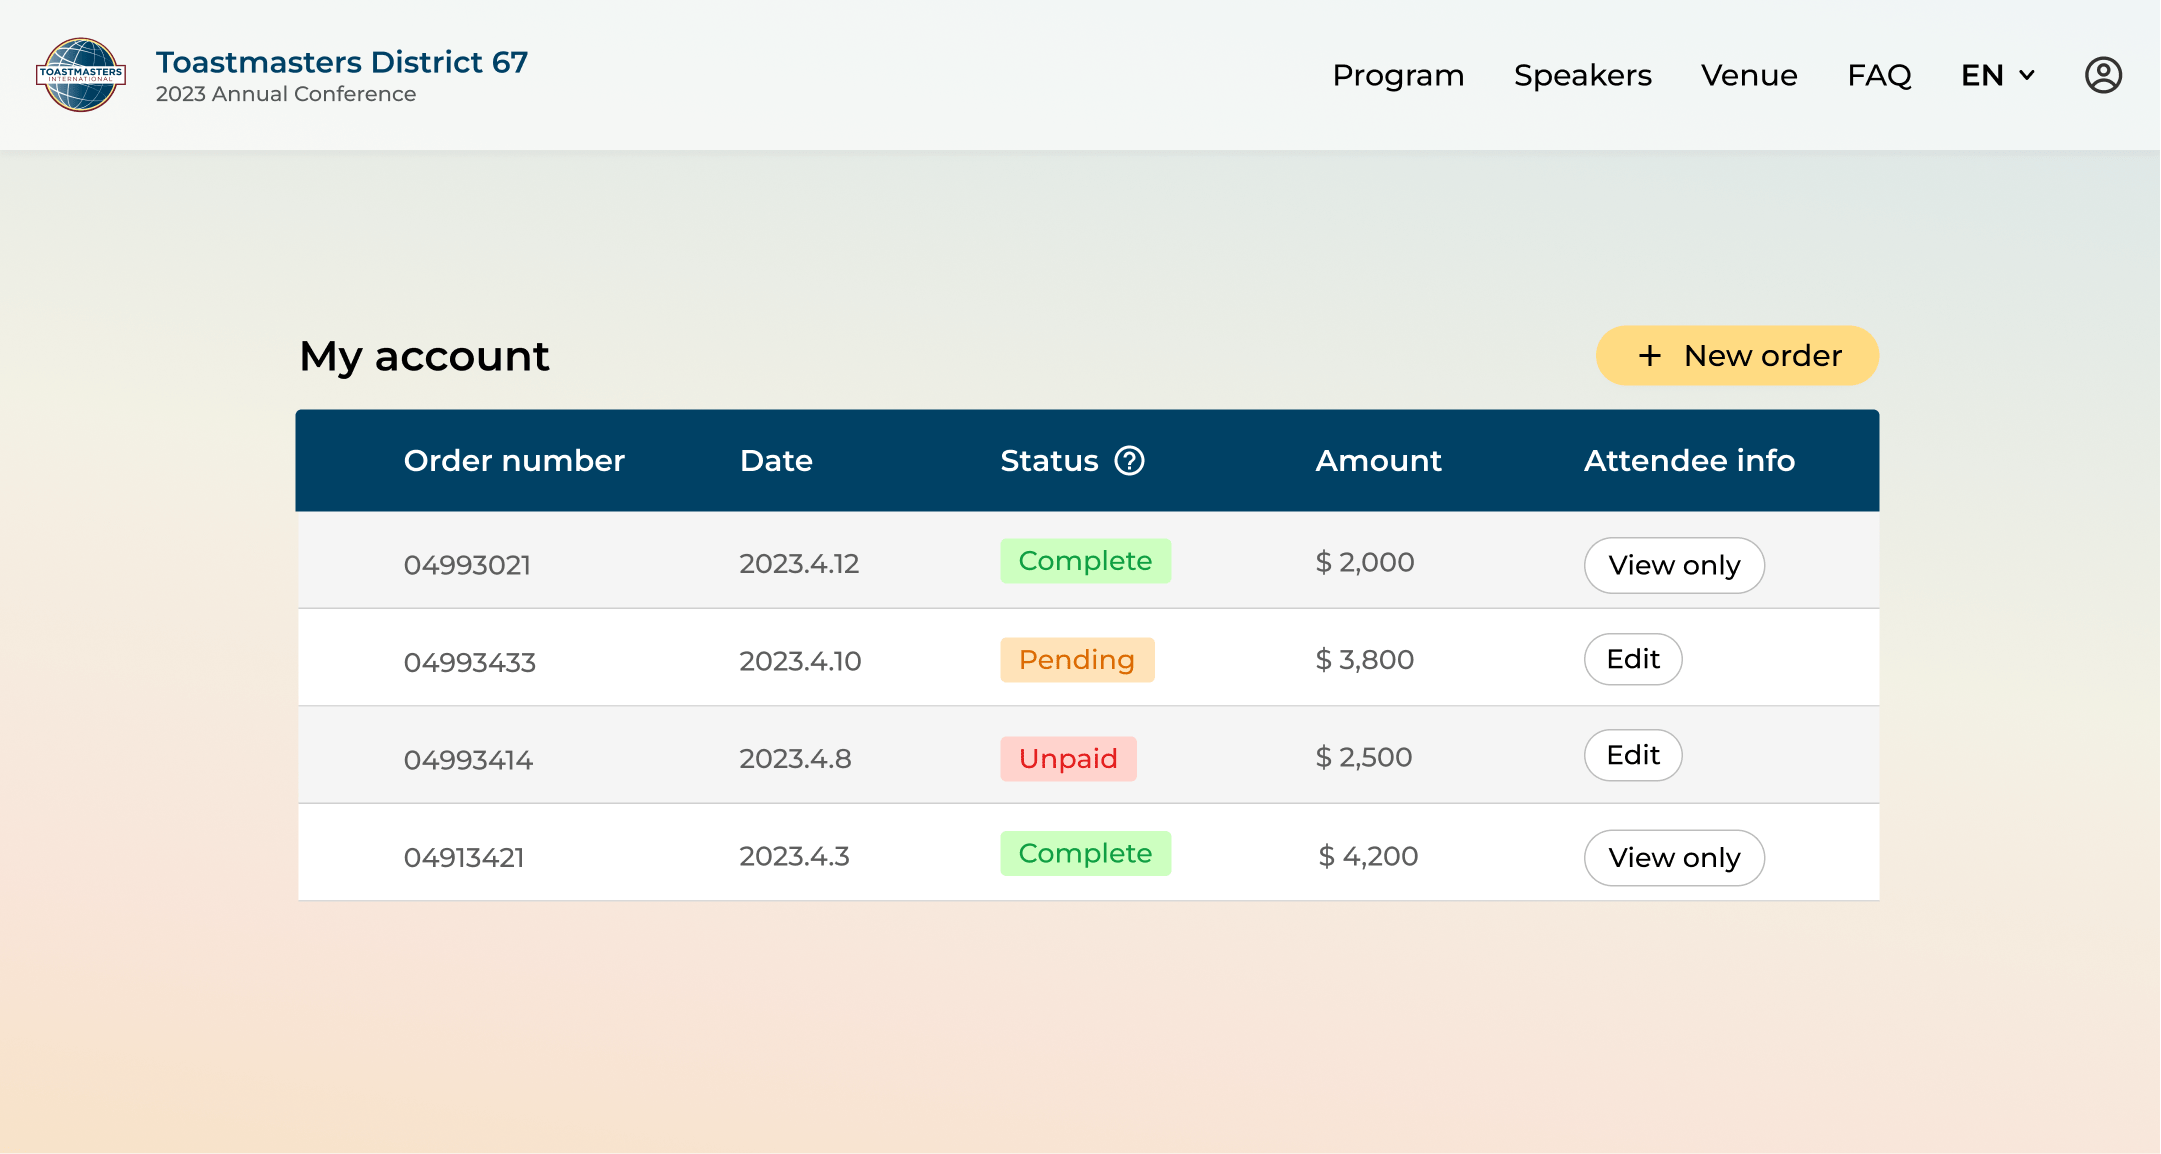Edit attendee info for order 04993433
The width and height of the screenshot is (2161, 1154).
tap(1633, 659)
